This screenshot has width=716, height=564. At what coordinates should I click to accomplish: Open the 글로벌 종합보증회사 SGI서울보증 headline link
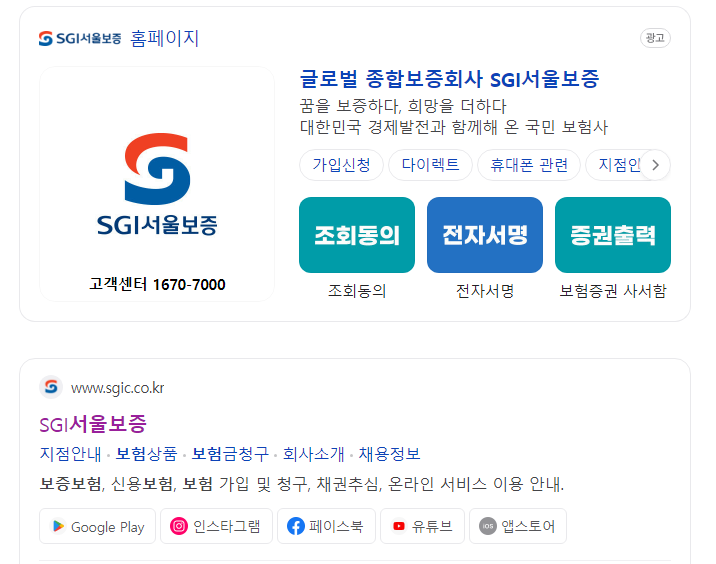449,79
